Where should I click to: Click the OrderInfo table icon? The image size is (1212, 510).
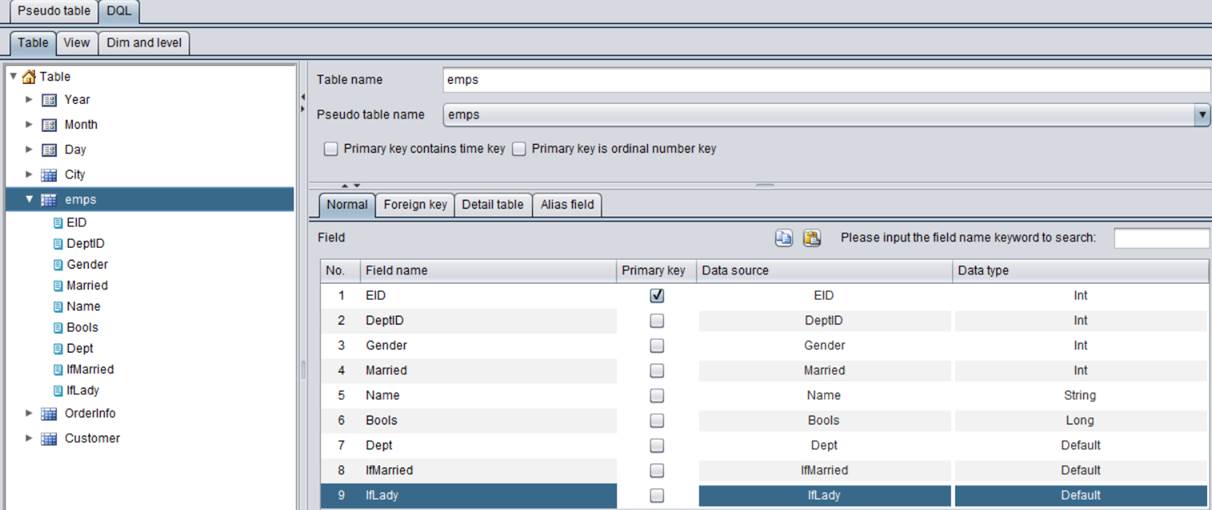pyautogui.click(x=49, y=414)
